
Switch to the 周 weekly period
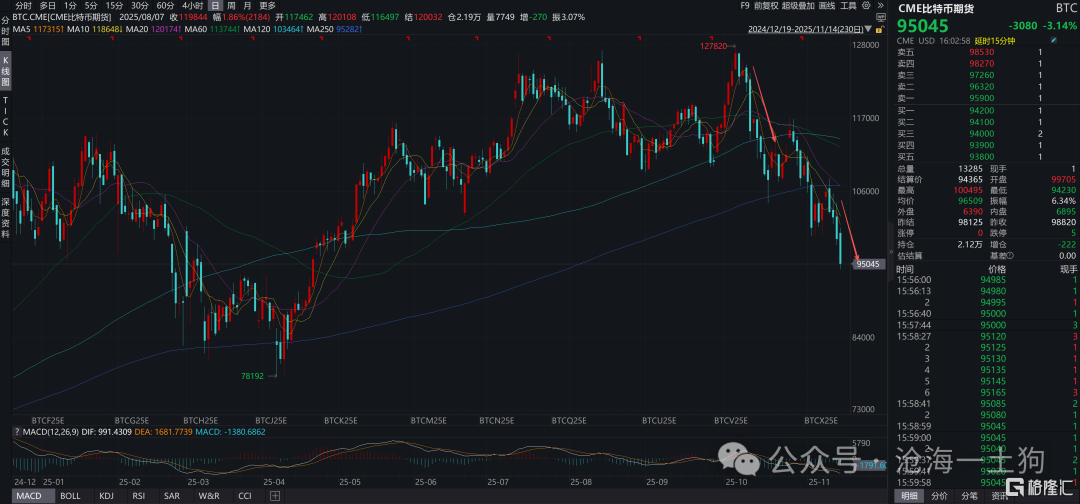[232, 5]
